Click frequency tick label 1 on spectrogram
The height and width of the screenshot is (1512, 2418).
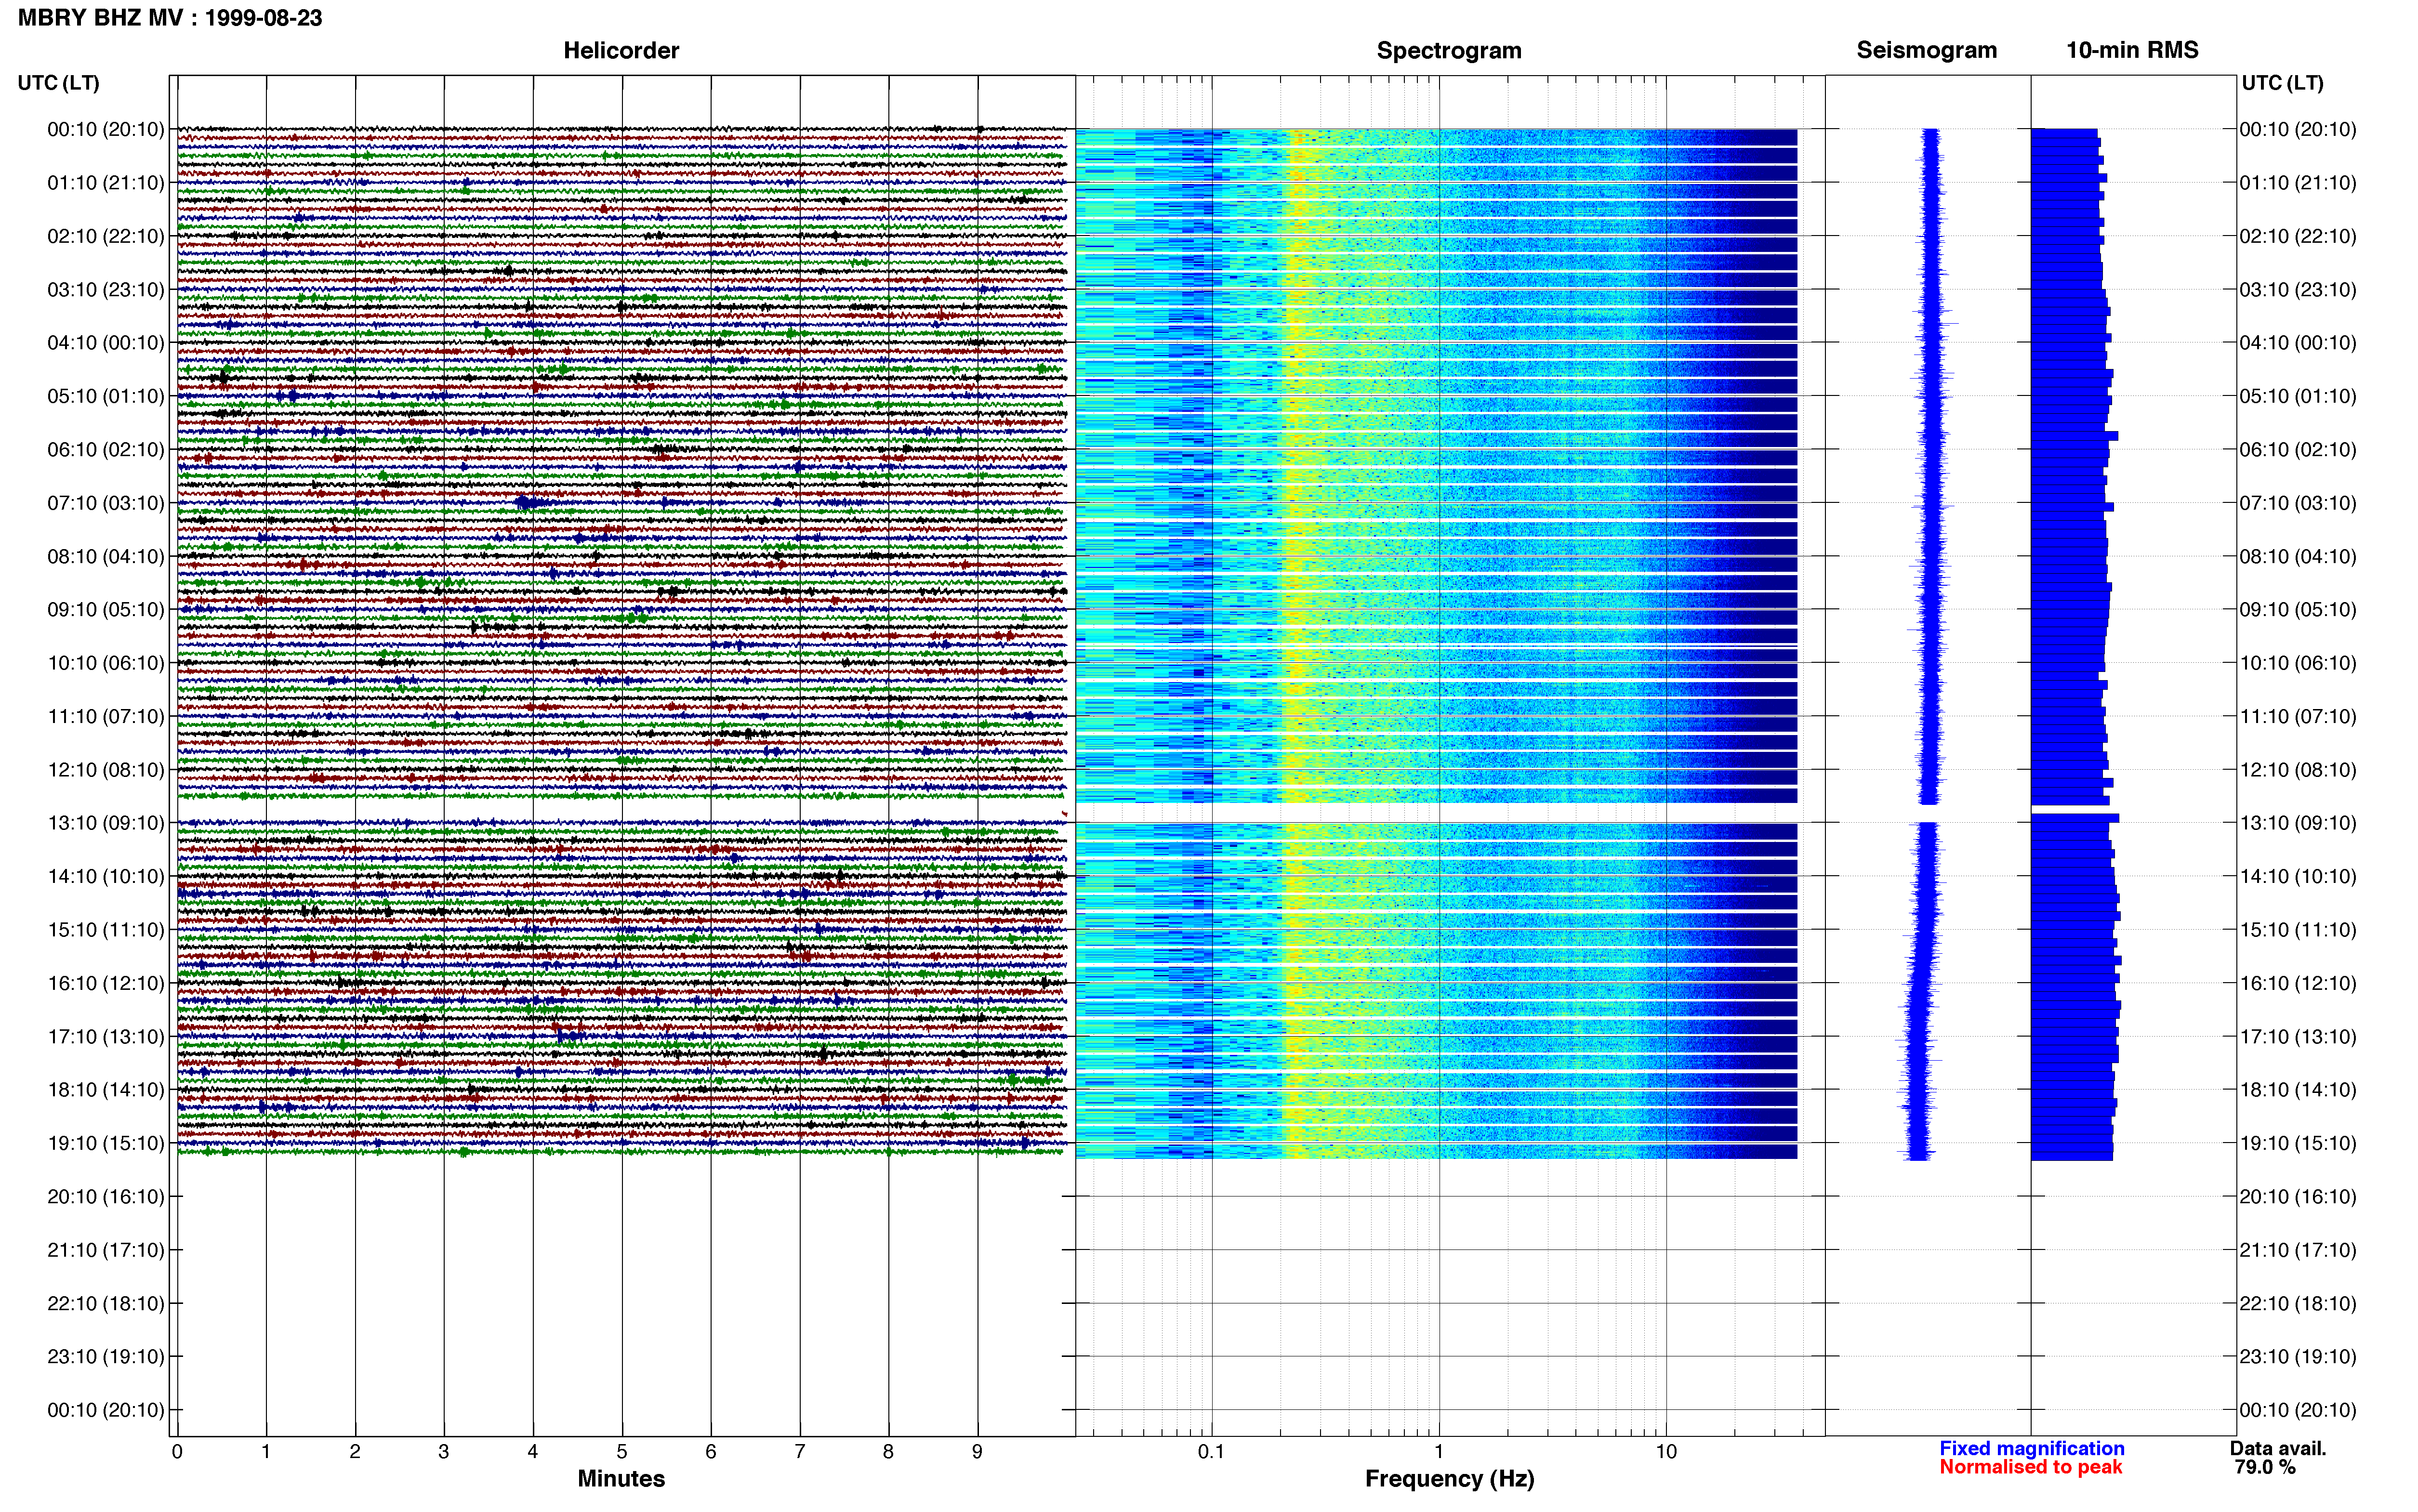pos(1439,1452)
